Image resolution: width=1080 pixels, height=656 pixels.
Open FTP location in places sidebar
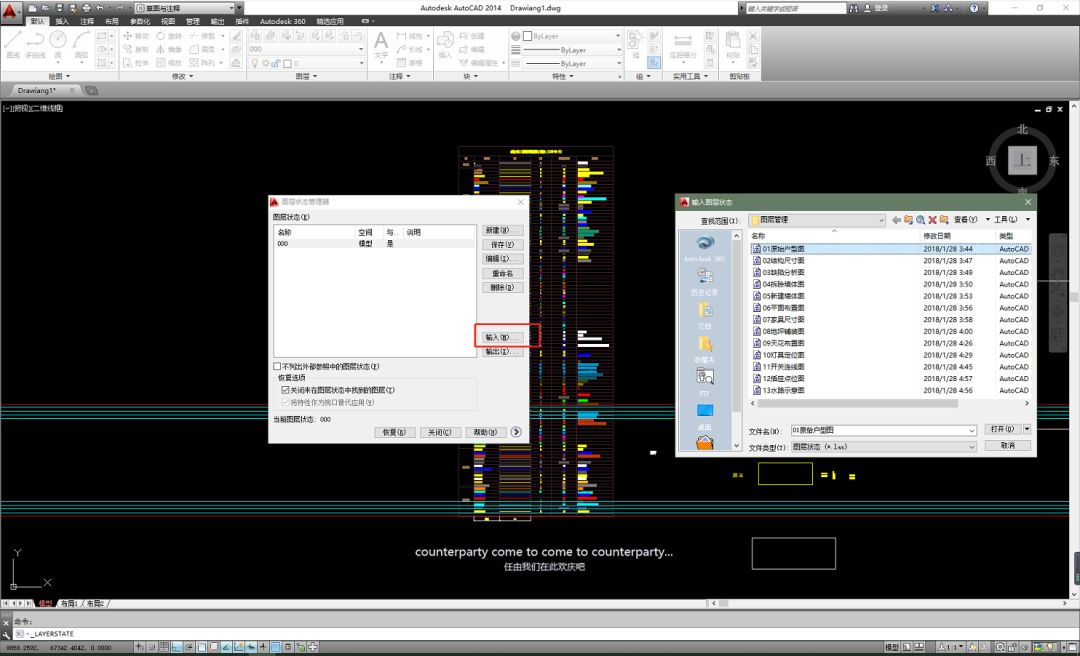click(x=705, y=382)
